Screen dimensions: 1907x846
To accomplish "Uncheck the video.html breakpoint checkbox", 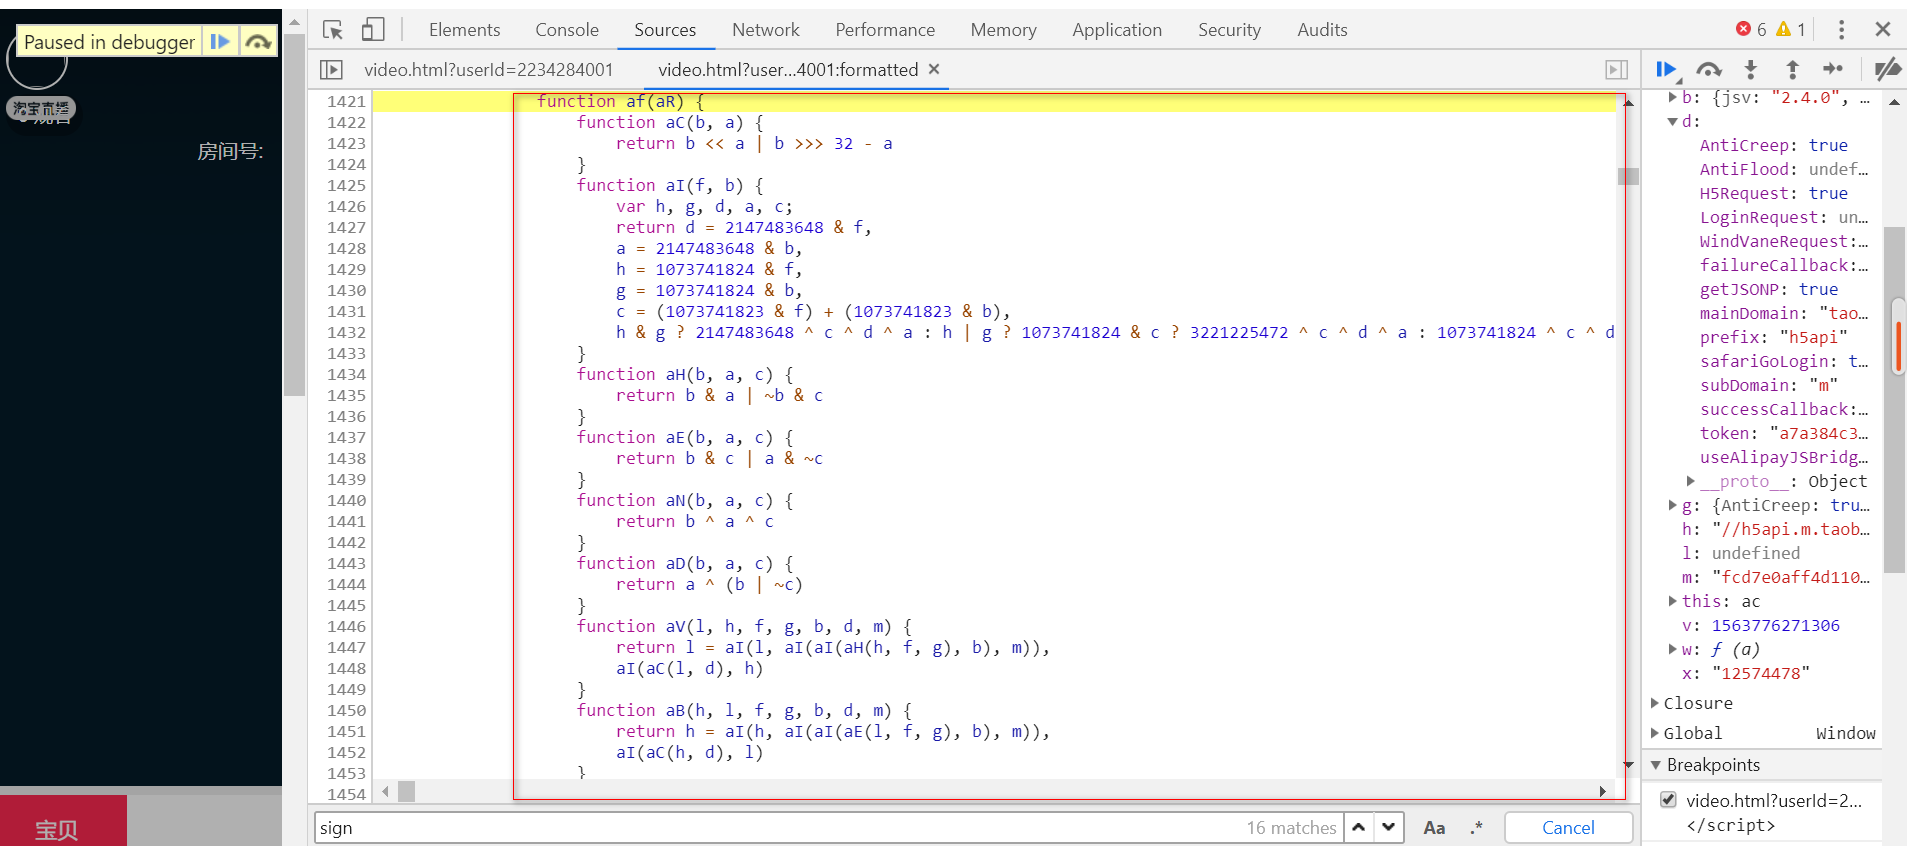I will pos(1668,799).
